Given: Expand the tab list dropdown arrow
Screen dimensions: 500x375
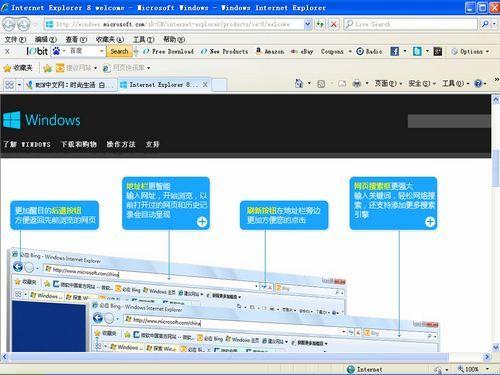Looking at the screenshot, I should (x=19, y=85).
